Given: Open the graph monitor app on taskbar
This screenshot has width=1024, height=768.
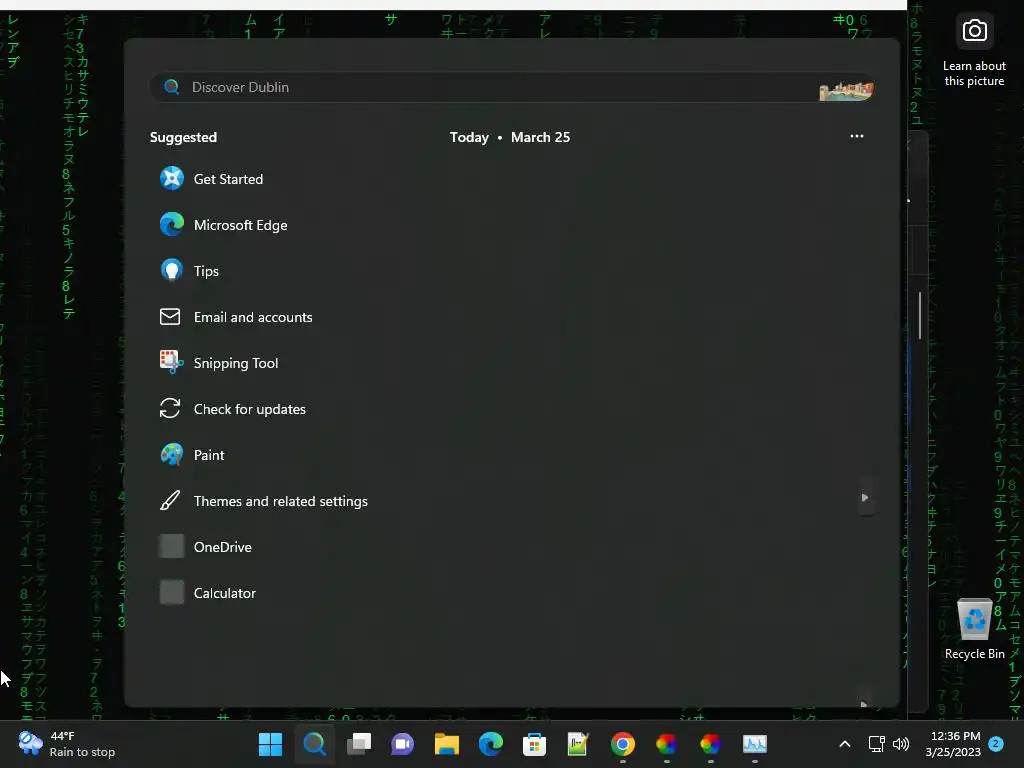Looking at the screenshot, I should [754, 744].
